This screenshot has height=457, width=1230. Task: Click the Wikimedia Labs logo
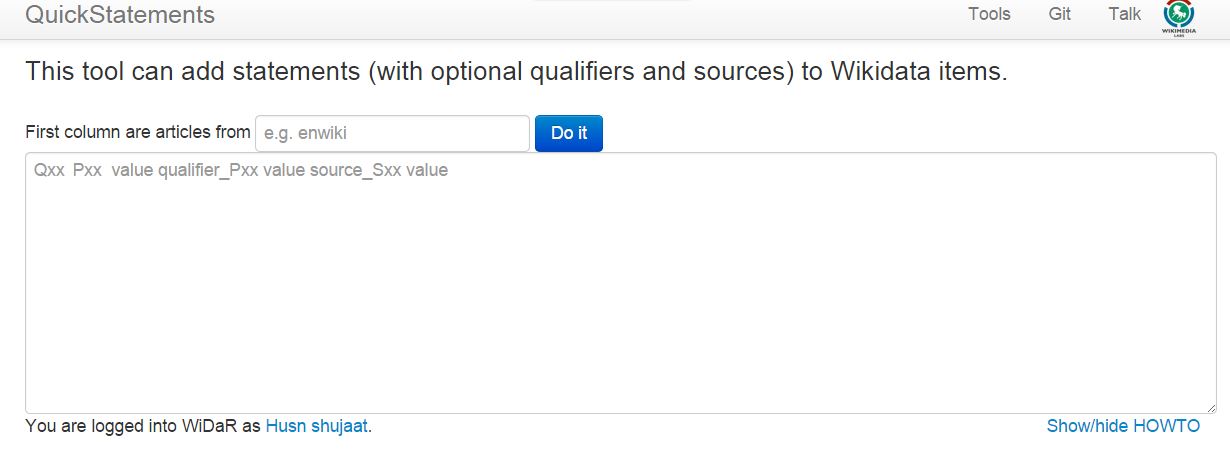(1179, 17)
